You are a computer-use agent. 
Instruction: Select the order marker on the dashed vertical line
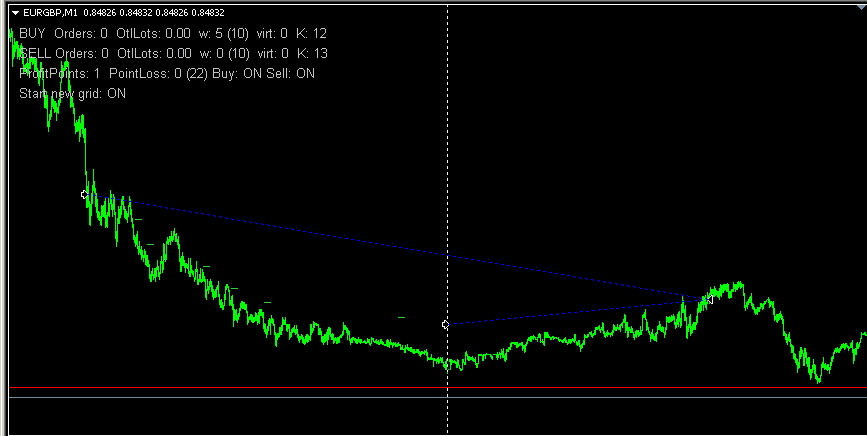click(x=446, y=324)
